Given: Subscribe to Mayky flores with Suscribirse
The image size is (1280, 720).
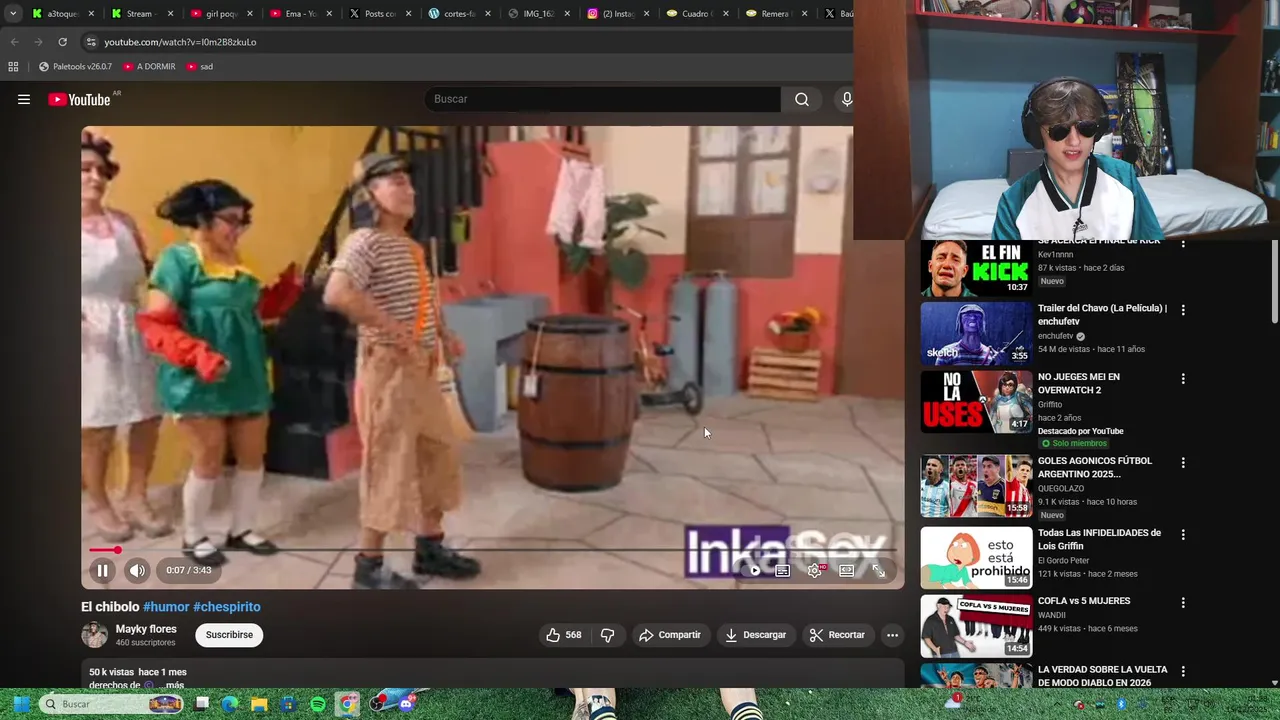Looking at the screenshot, I should pyautogui.click(x=229, y=635).
